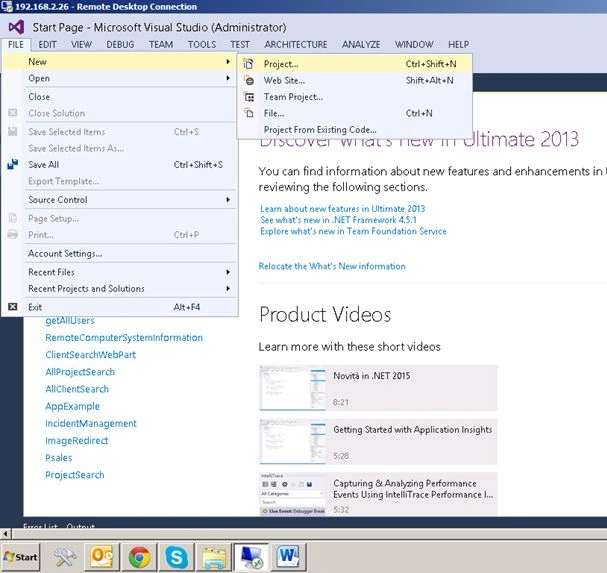Launch Outlook from the taskbar

coord(102,557)
